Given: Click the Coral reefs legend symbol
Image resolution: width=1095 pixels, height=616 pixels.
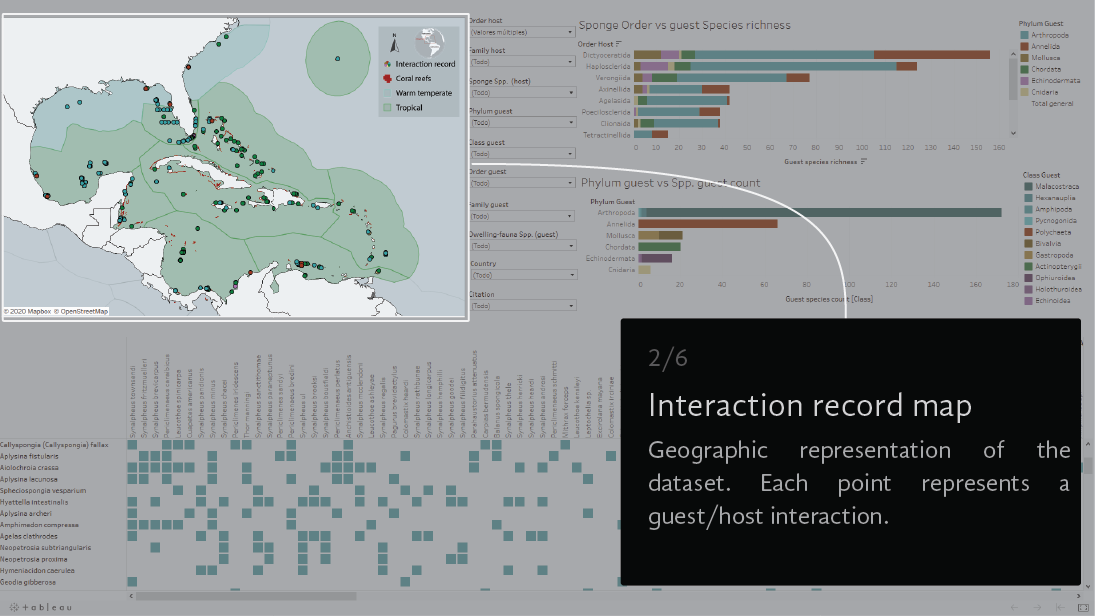Looking at the screenshot, I should point(387,78).
